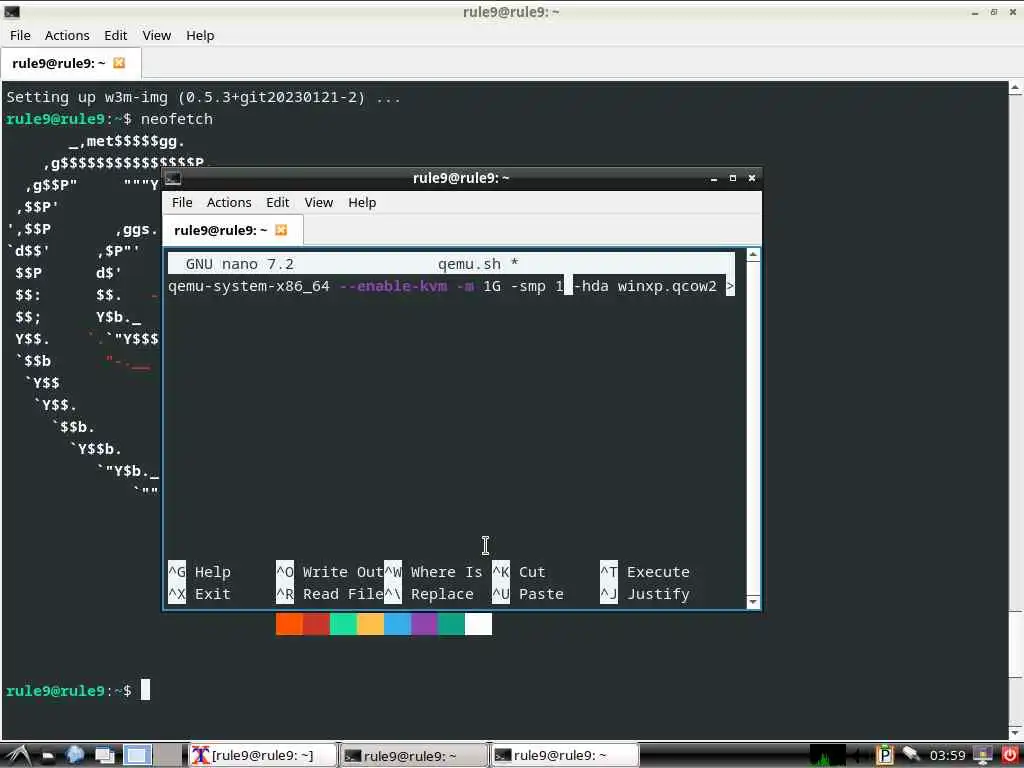
Task: Open the View menu of the background terminal
Action: [157, 35]
